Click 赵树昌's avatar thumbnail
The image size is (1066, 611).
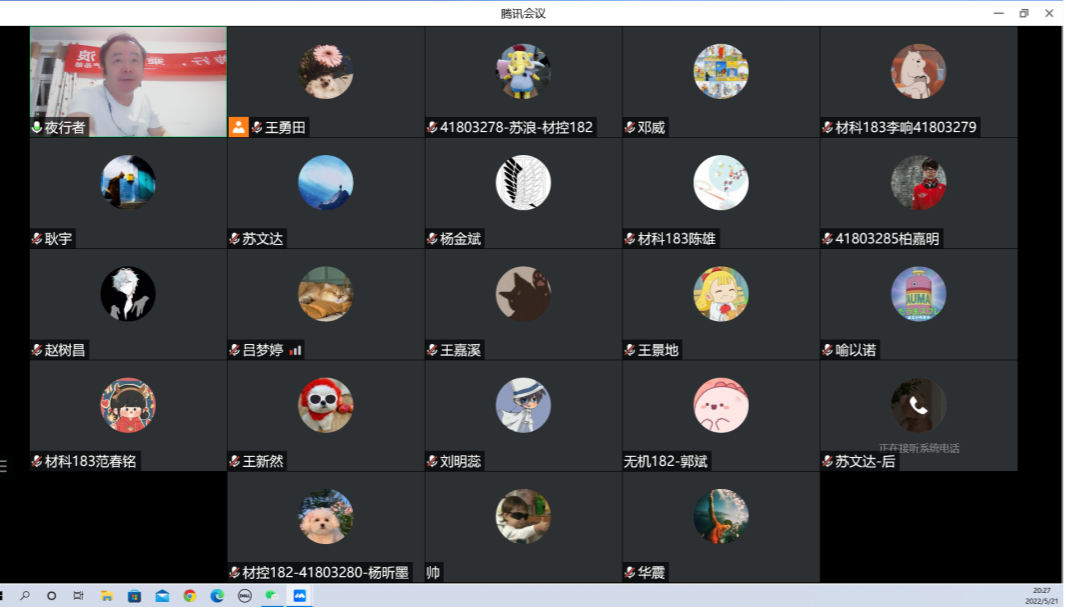pyautogui.click(x=127, y=293)
